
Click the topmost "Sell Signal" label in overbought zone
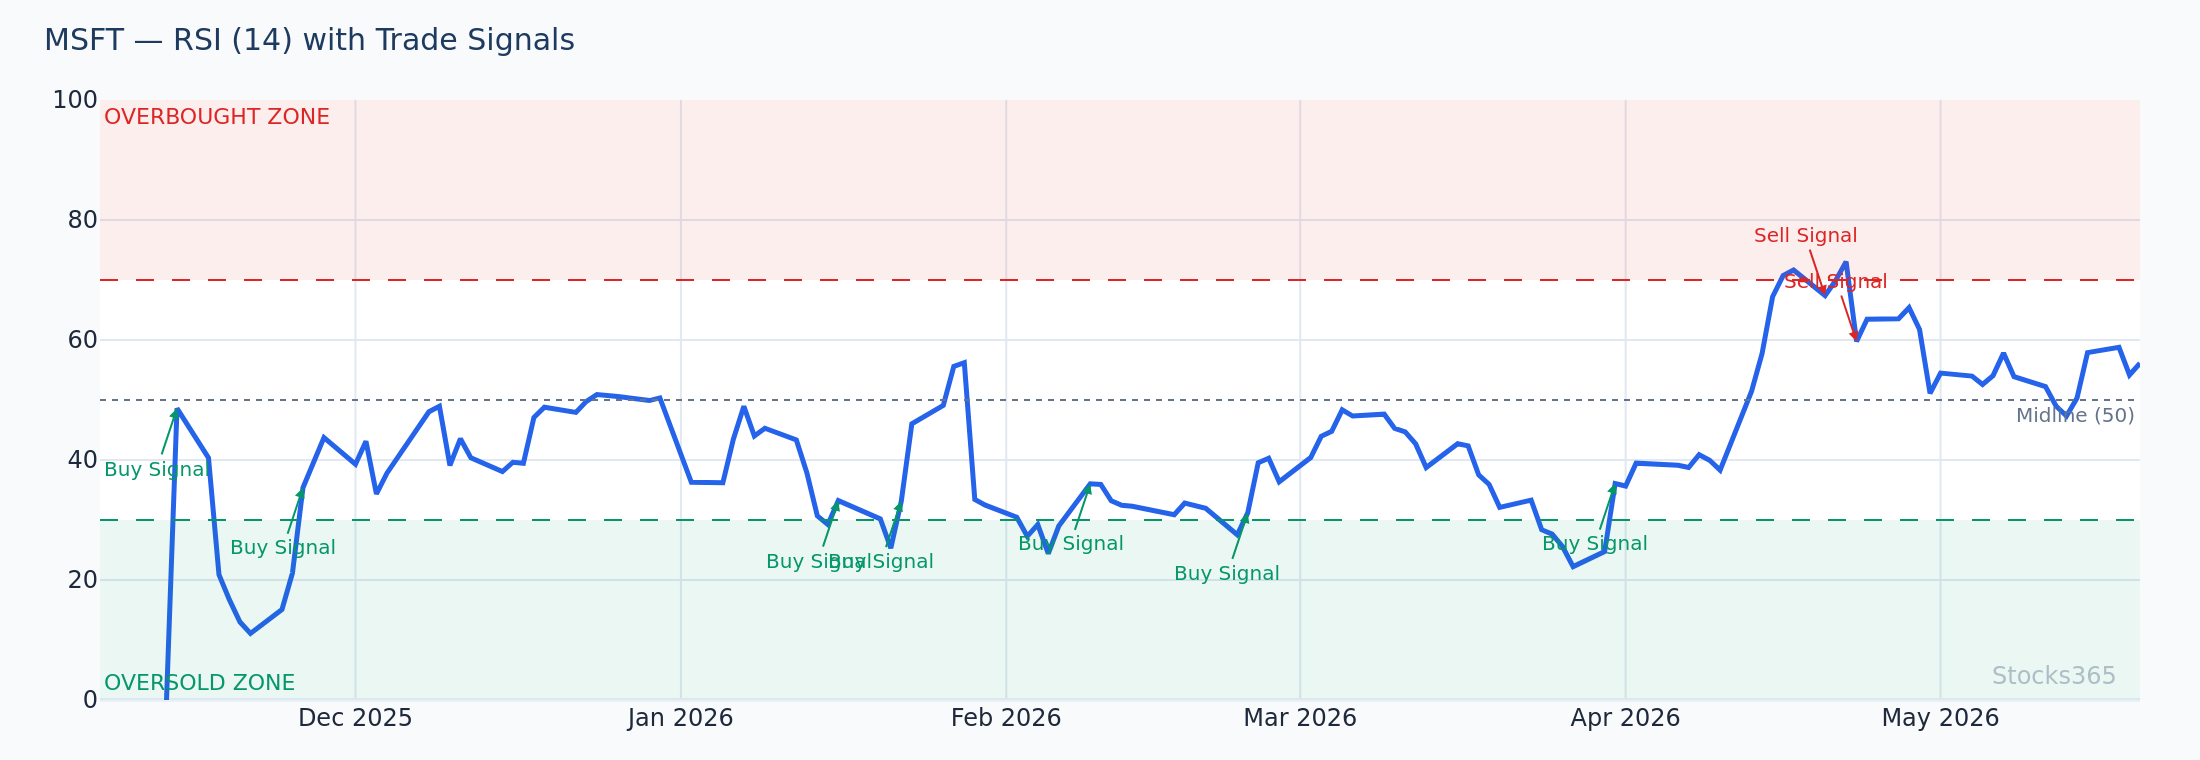[1805, 236]
